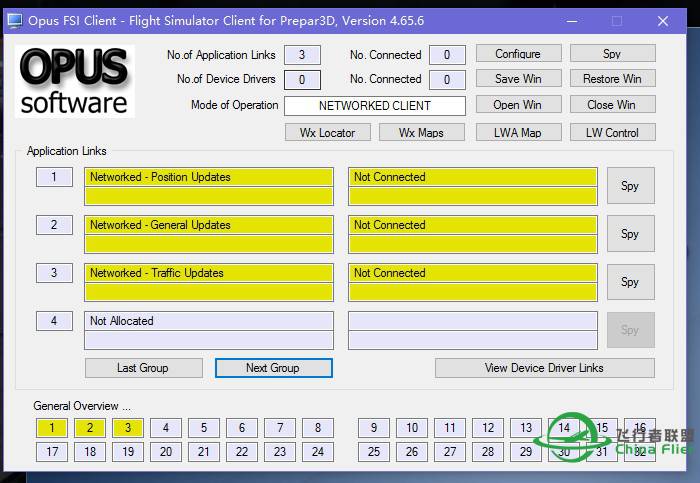
Task: Click Close Win button
Action: click(612, 104)
